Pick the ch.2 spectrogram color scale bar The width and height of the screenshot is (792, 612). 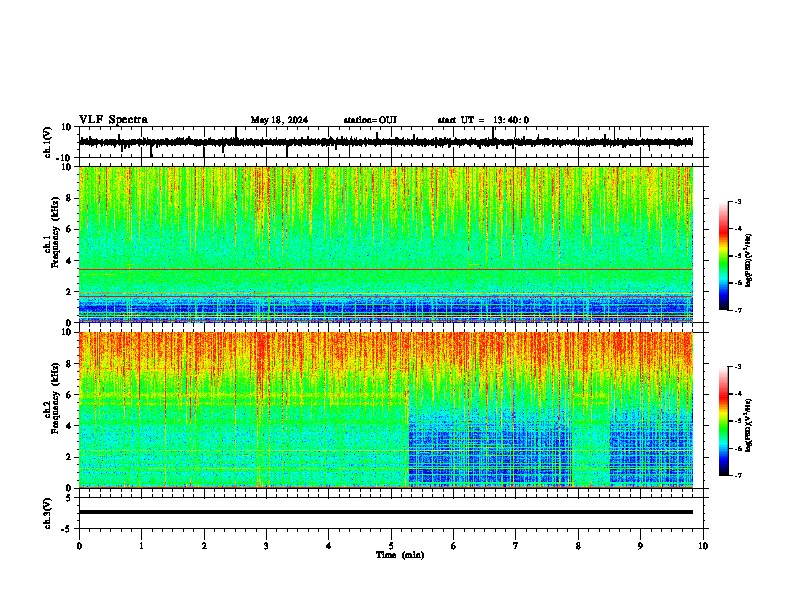coord(723,421)
